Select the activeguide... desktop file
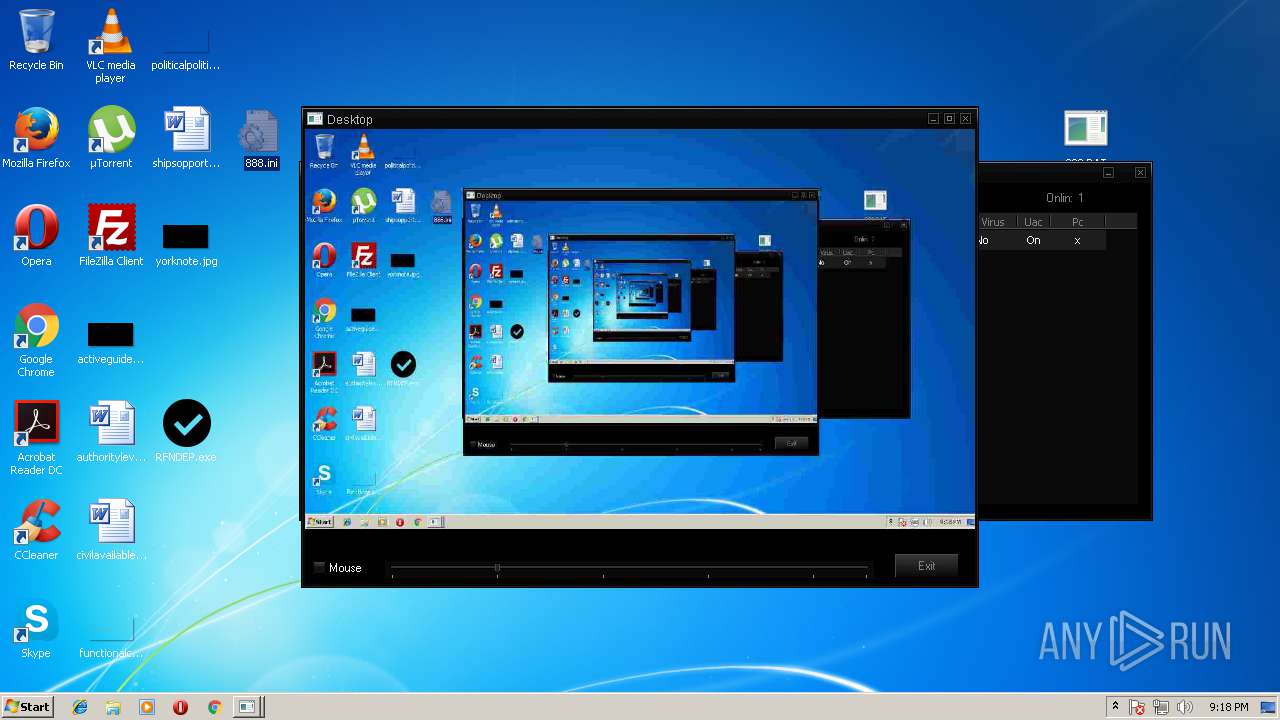The width and height of the screenshot is (1280, 720). click(x=110, y=343)
